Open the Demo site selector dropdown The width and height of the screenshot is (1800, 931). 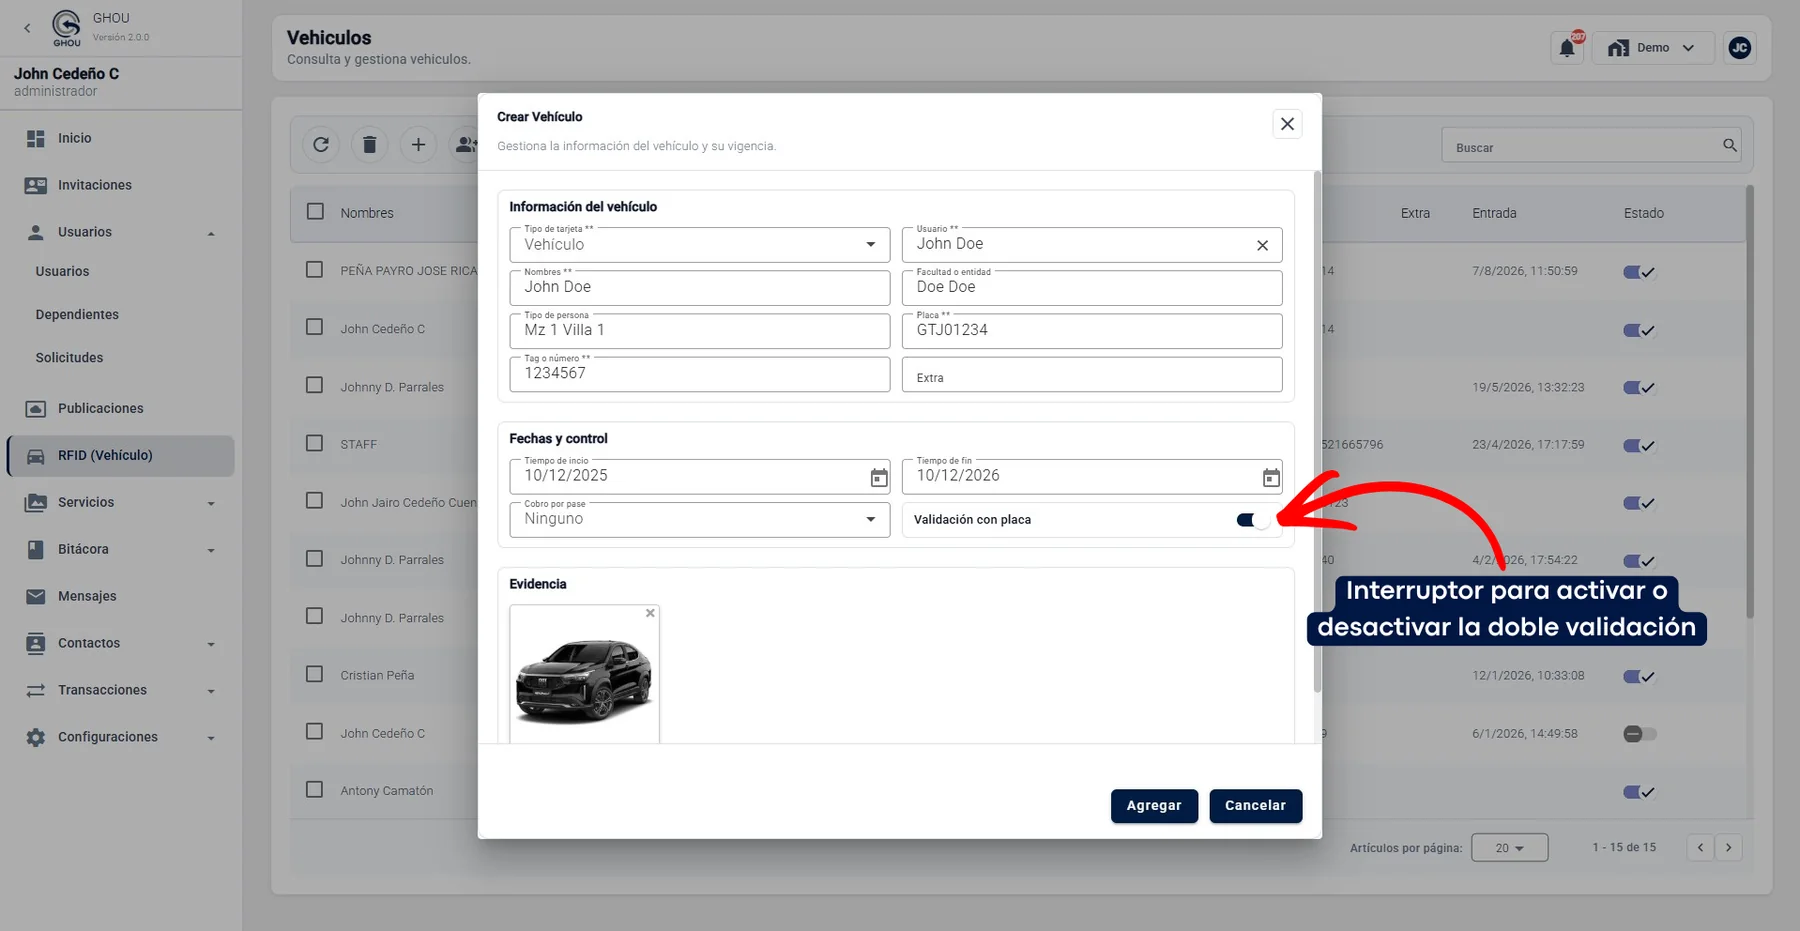(1655, 48)
